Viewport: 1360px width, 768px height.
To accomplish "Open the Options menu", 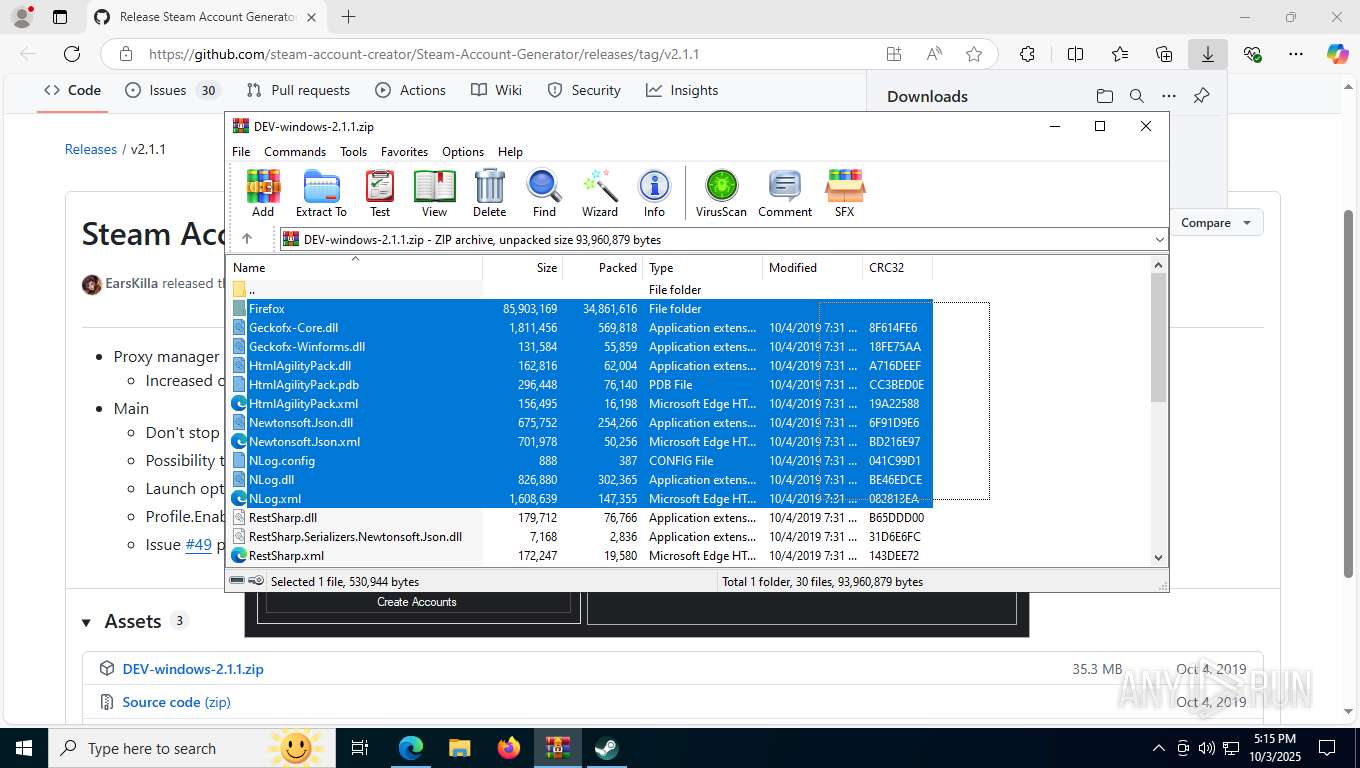I will pyautogui.click(x=463, y=152).
